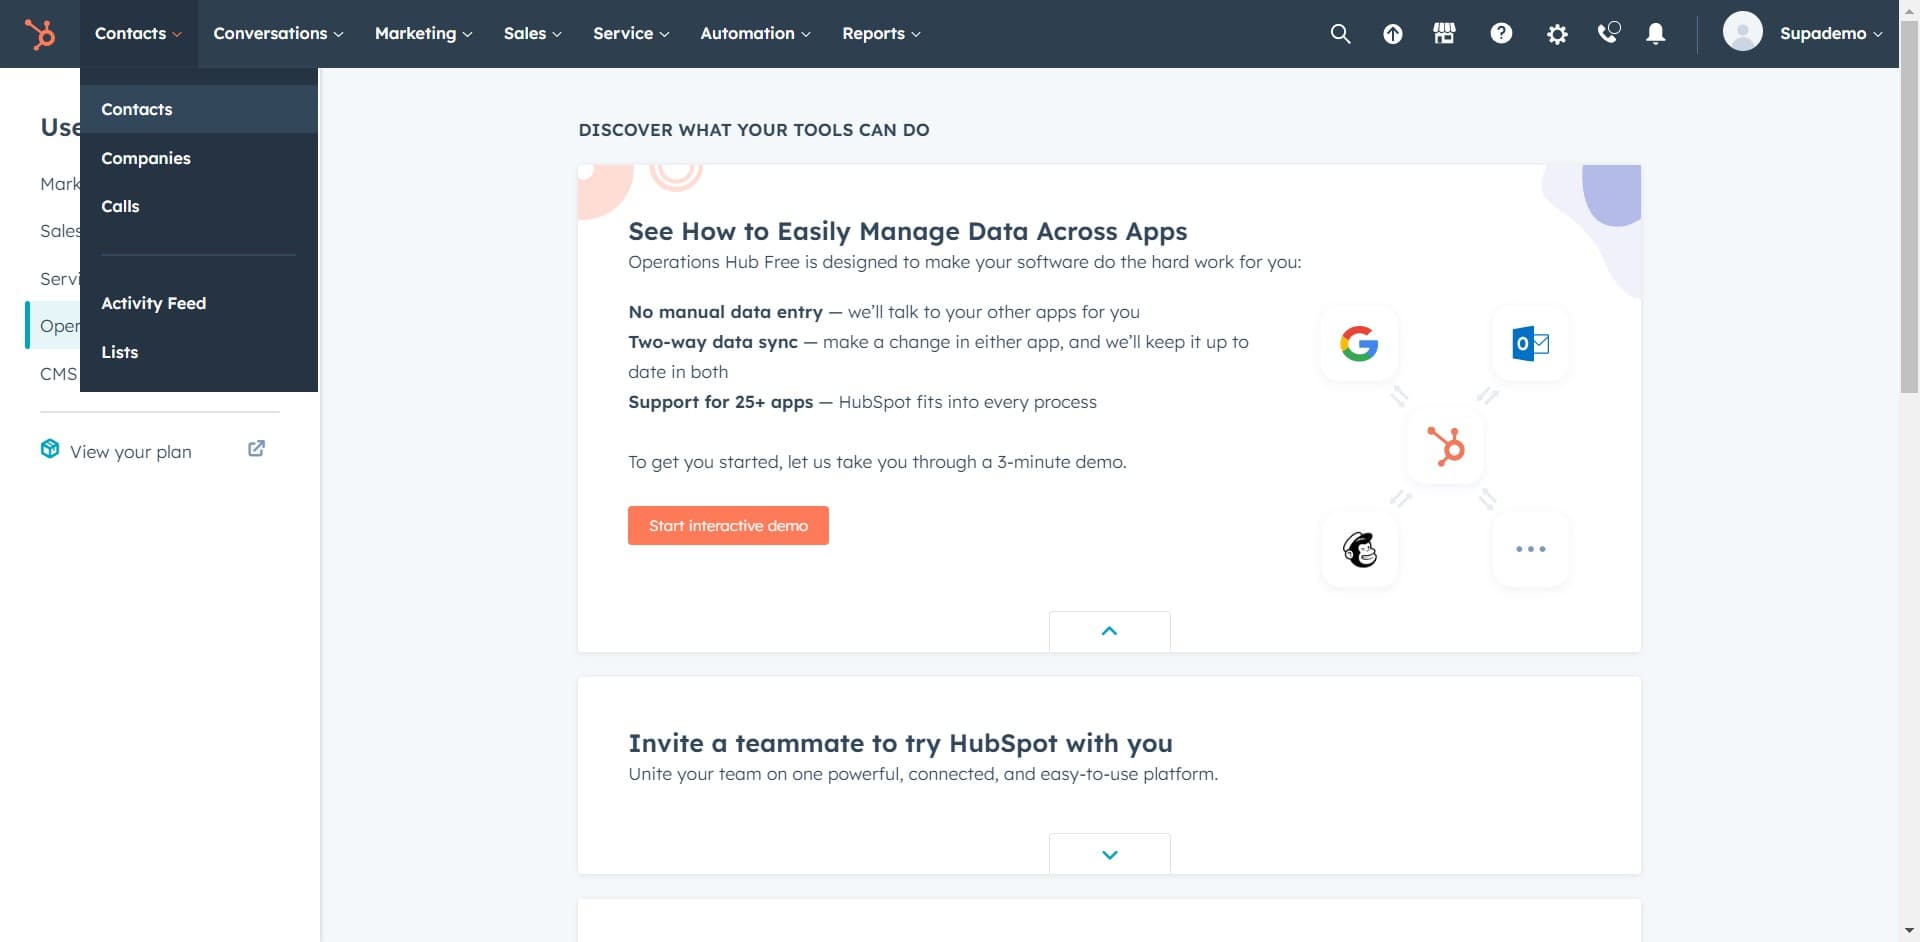Image resolution: width=1920 pixels, height=942 pixels.
Task: Click the upgrade arrow icon
Action: coord(1392,34)
